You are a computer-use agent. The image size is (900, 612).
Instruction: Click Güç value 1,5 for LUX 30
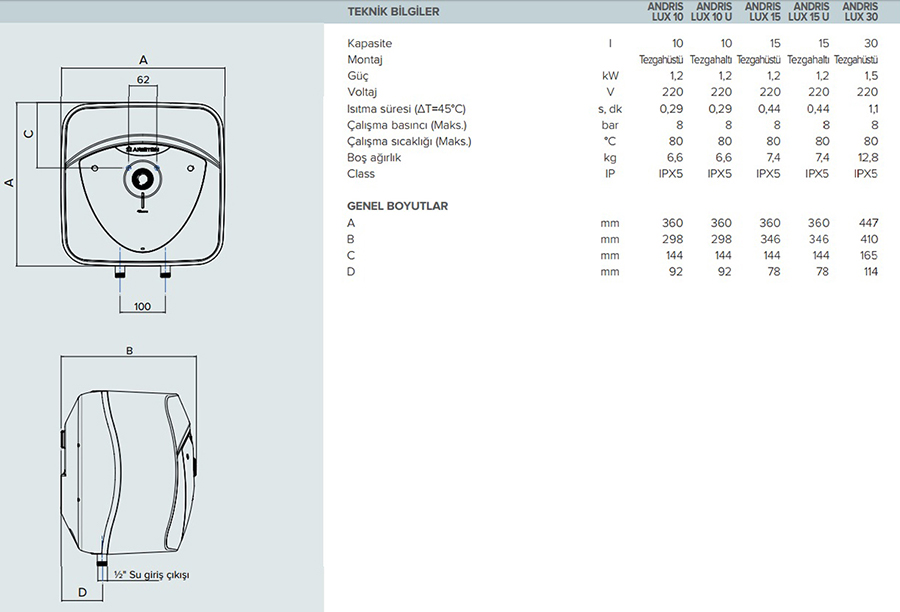point(871,76)
